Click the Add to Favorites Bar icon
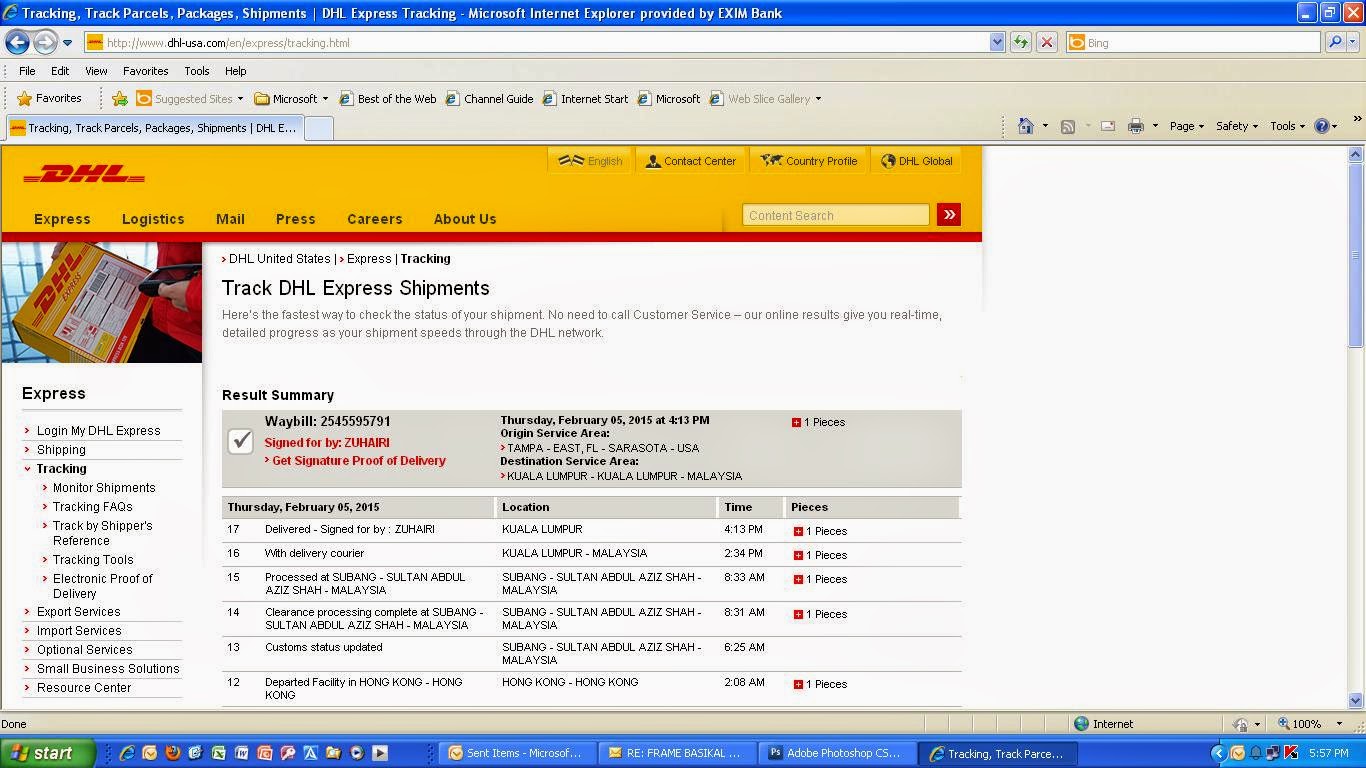This screenshot has width=1366, height=768. click(120, 98)
